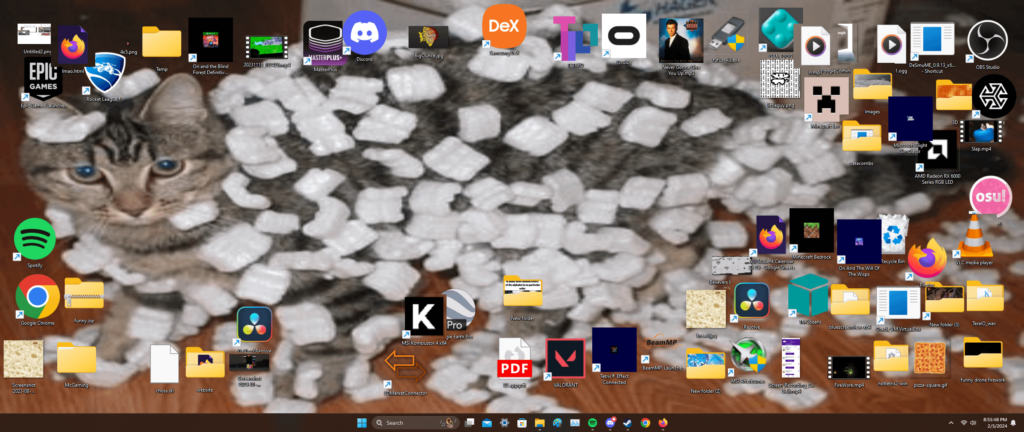
Task: Launch Rocket League from the desktop
Action: [x=104, y=74]
